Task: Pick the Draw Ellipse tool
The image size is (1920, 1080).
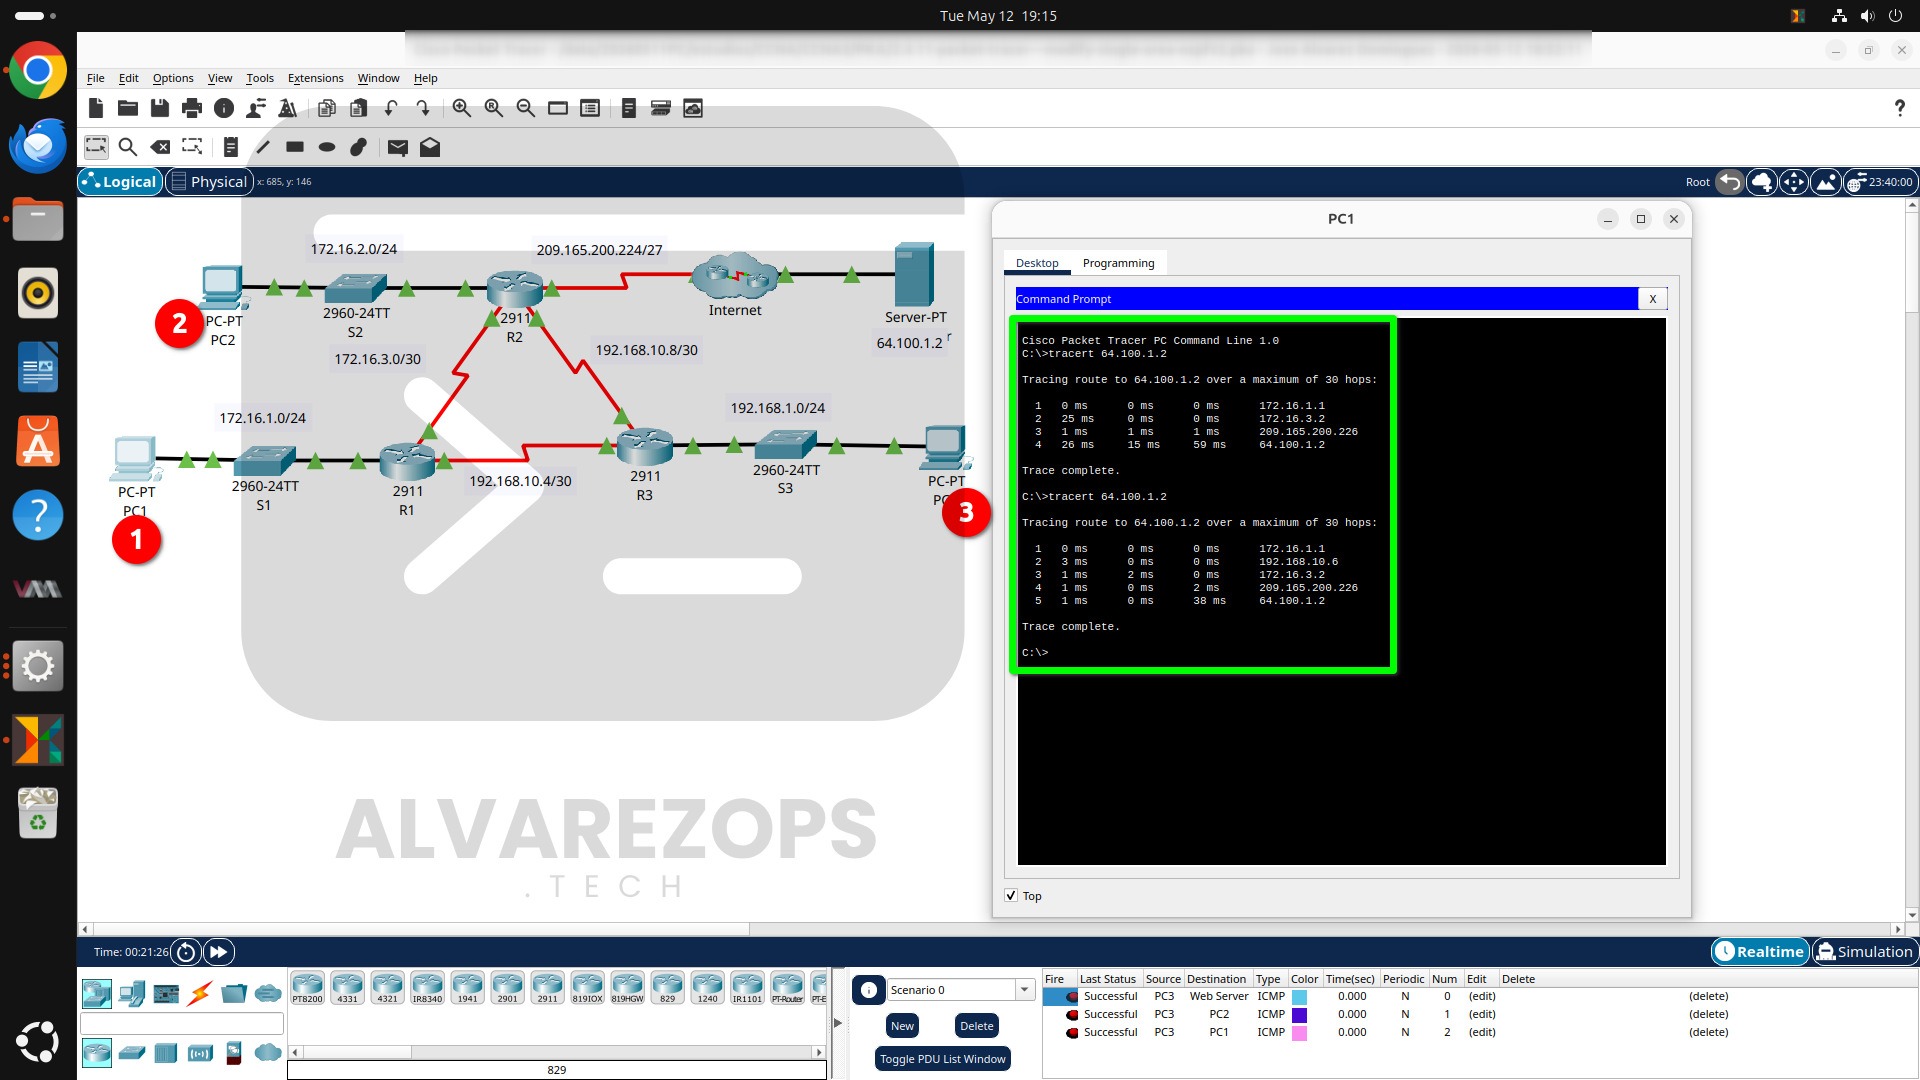Action: coord(327,147)
